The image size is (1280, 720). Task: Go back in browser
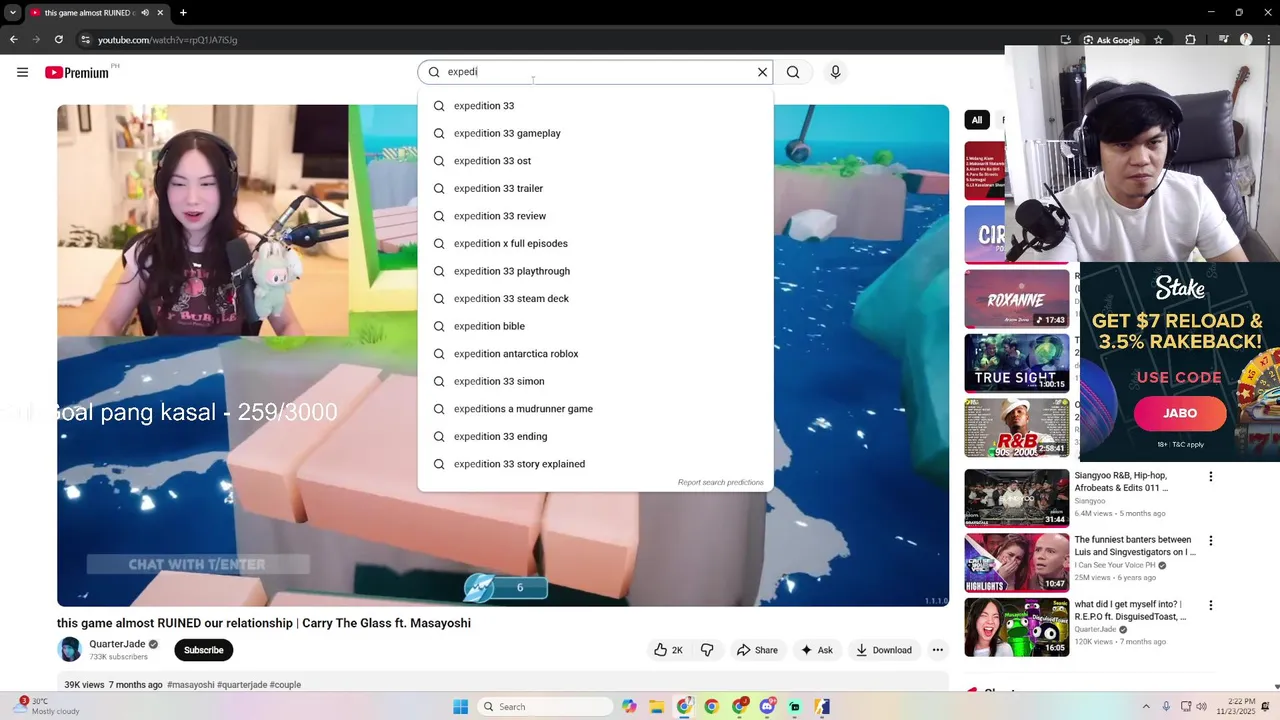coord(13,40)
